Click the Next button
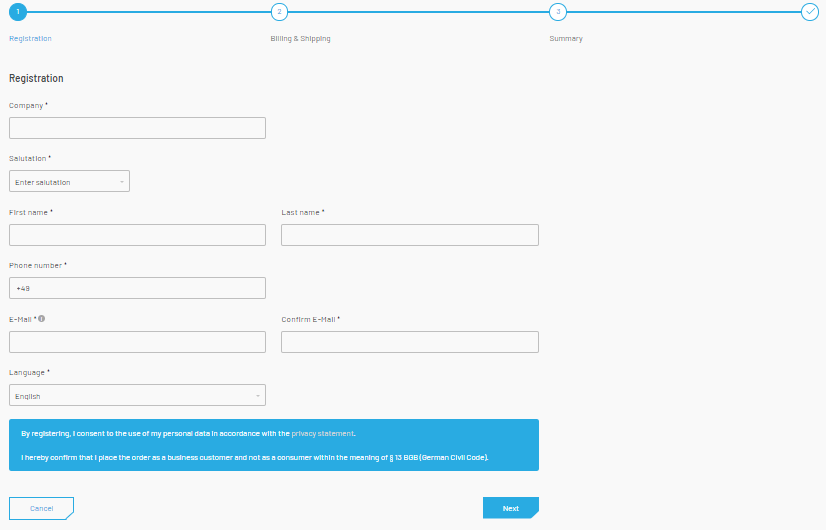This screenshot has height=530, width=826. pos(511,508)
